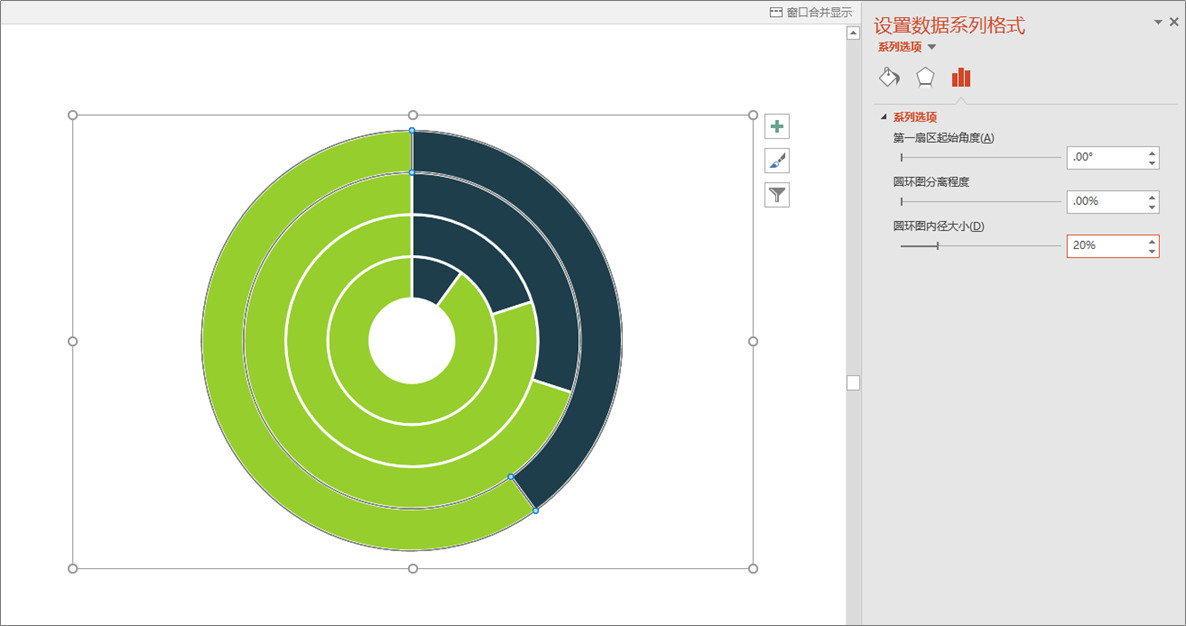Open the Chart Filters funnel button
Viewport: 1186px width, 626px height.
click(x=777, y=195)
